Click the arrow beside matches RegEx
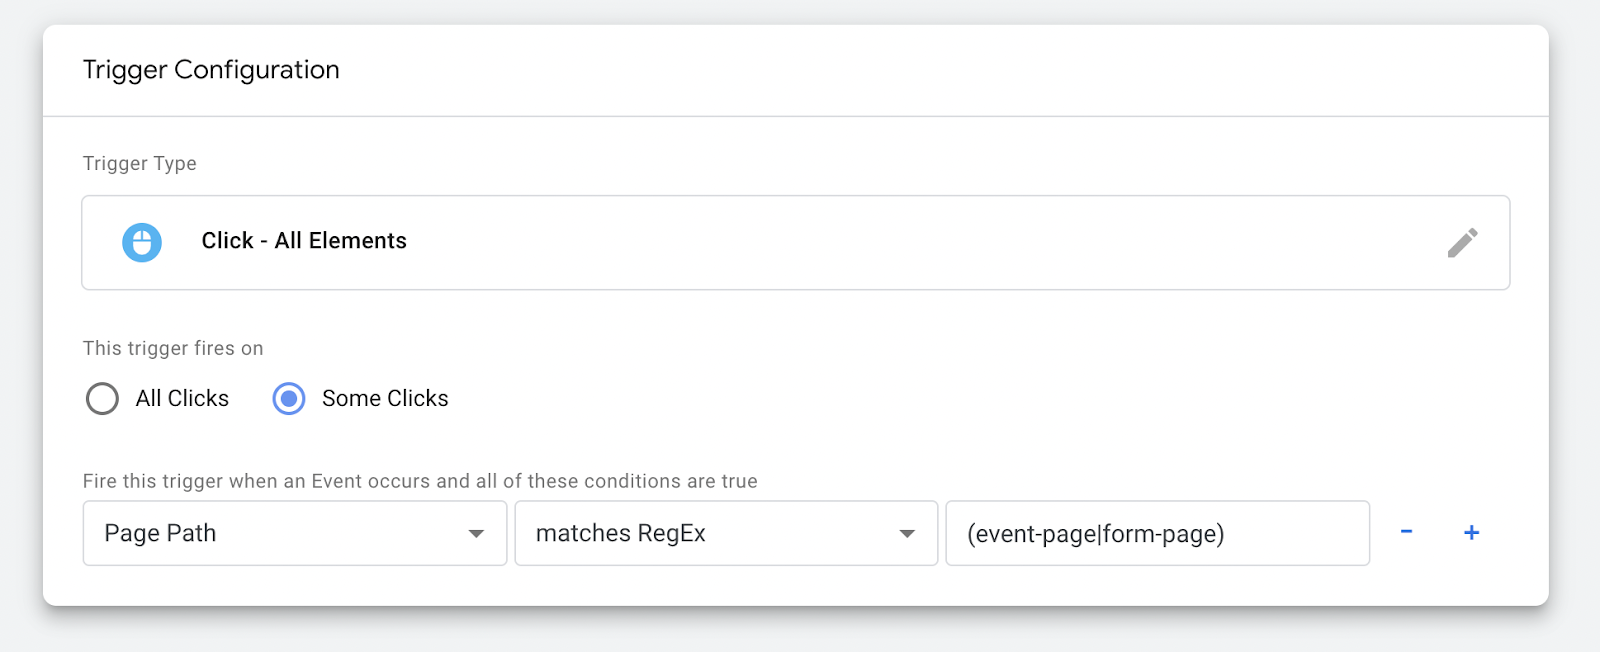This screenshot has height=652, width=1600. pyautogui.click(x=907, y=534)
